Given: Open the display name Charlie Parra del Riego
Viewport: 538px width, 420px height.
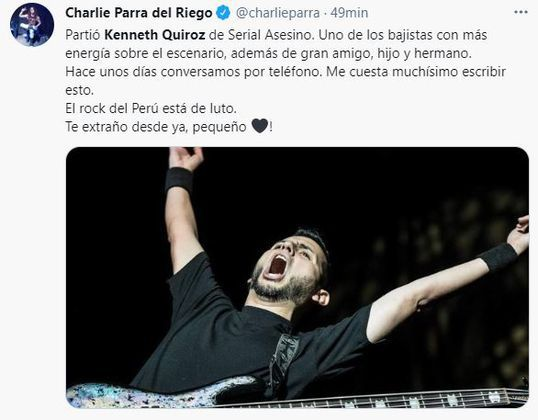Looking at the screenshot, I should [x=139, y=13].
